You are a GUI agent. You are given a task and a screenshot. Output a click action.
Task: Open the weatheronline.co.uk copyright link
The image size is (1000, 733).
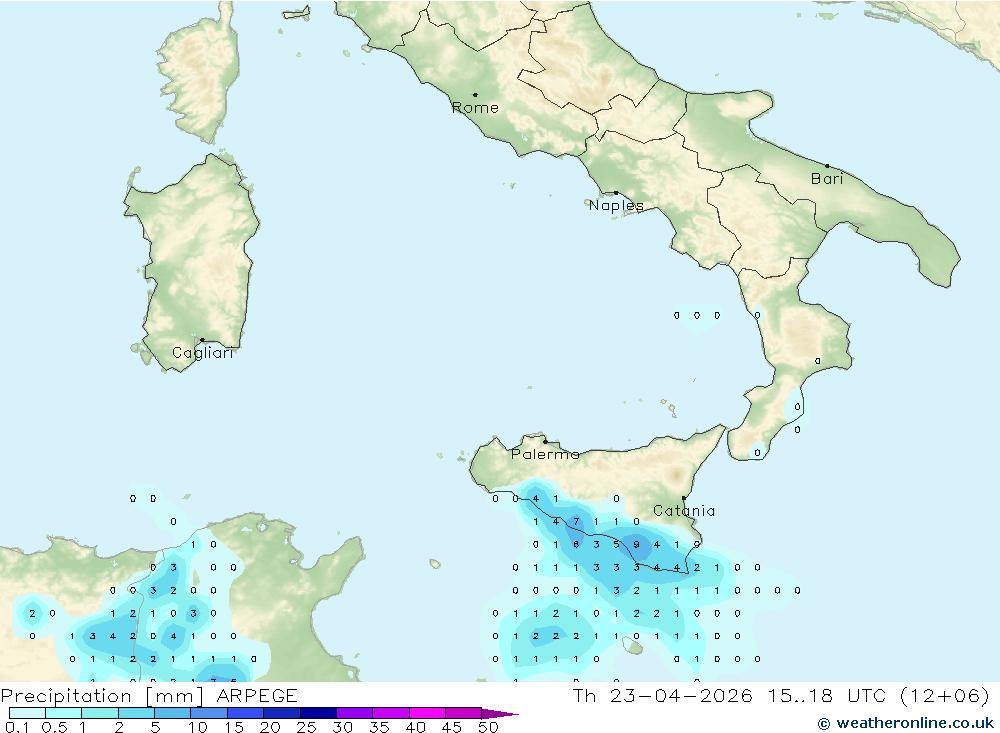[906, 723]
